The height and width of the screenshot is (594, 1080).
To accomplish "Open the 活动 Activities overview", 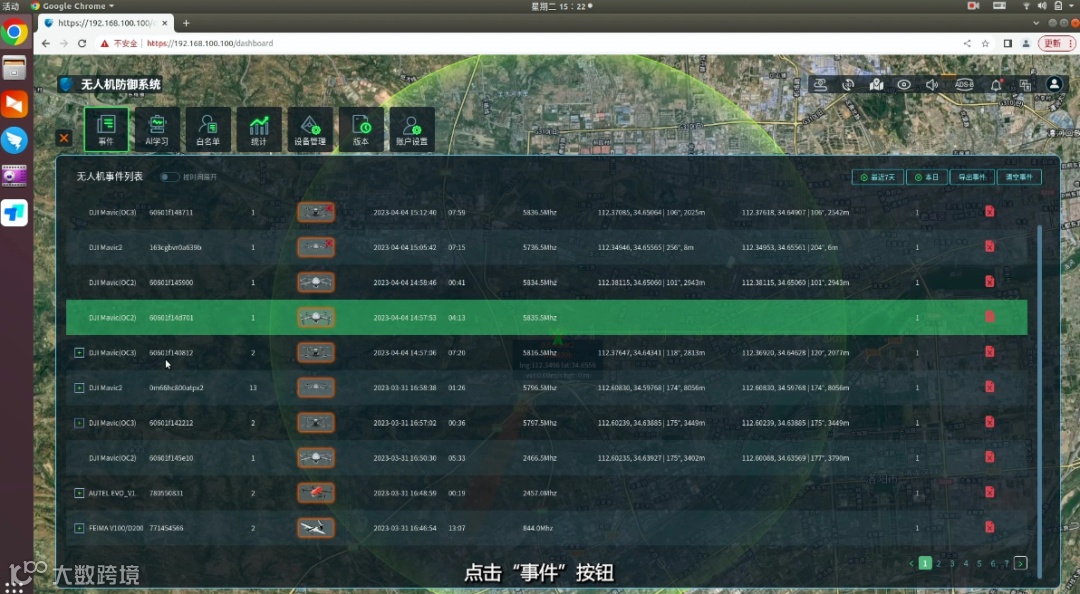I will 10,6.
